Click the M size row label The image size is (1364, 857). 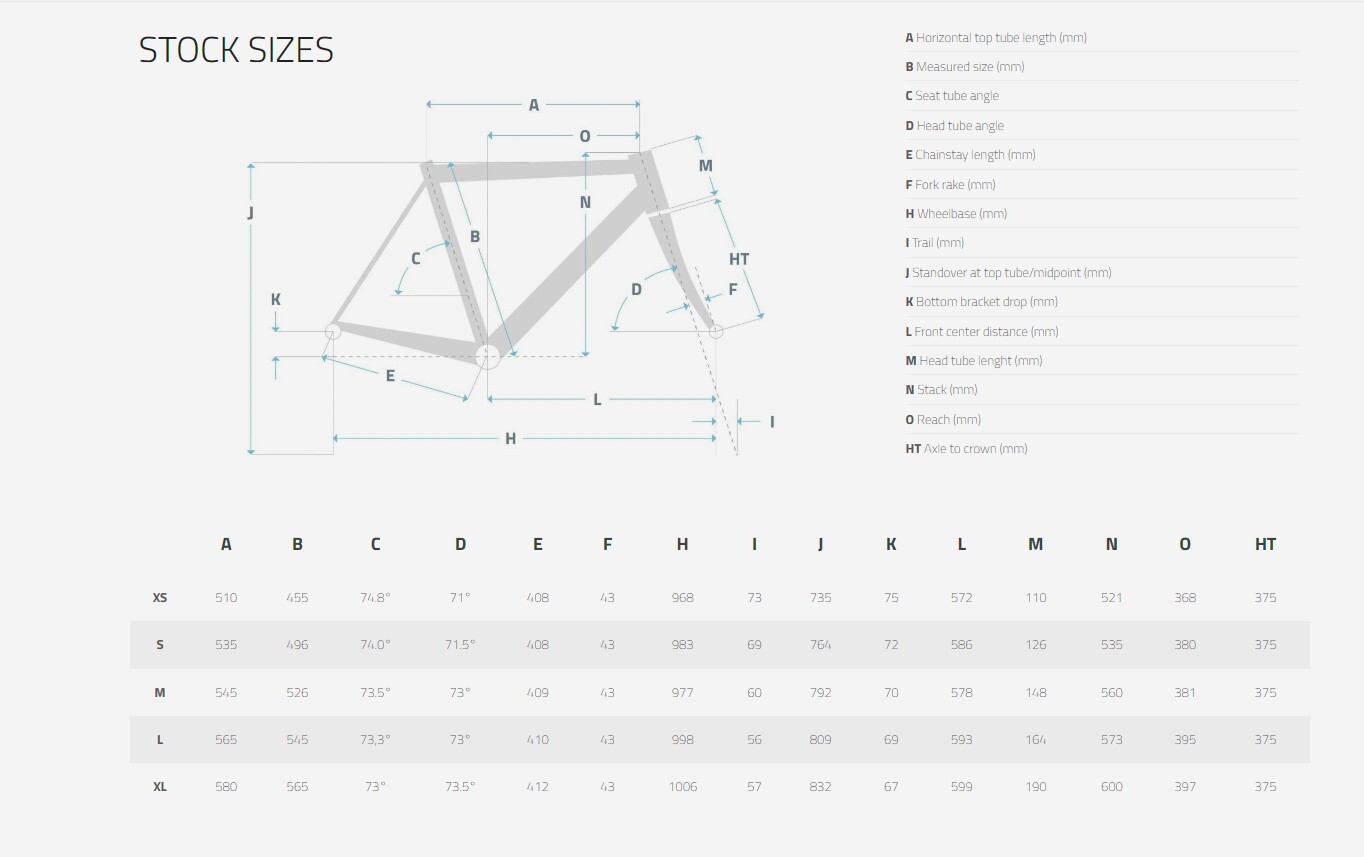[x=160, y=693]
